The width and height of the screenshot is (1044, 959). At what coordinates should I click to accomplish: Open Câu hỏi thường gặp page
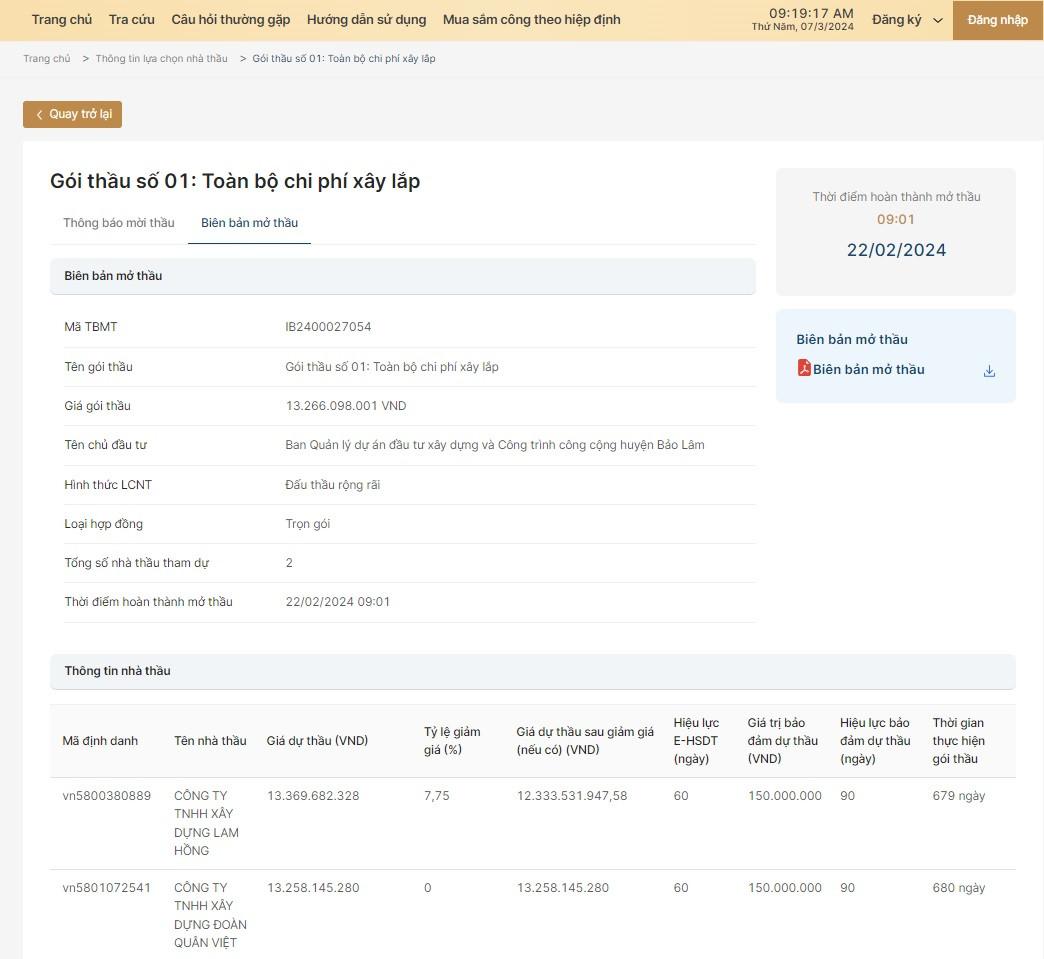click(x=231, y=20)
